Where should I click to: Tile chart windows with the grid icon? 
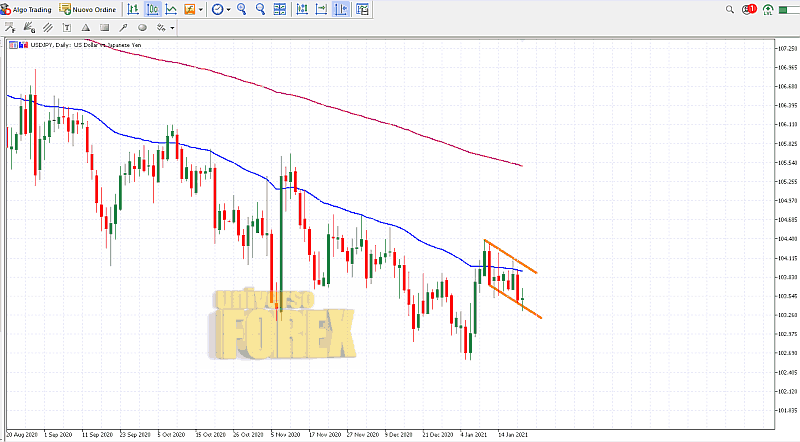[280, 9]
